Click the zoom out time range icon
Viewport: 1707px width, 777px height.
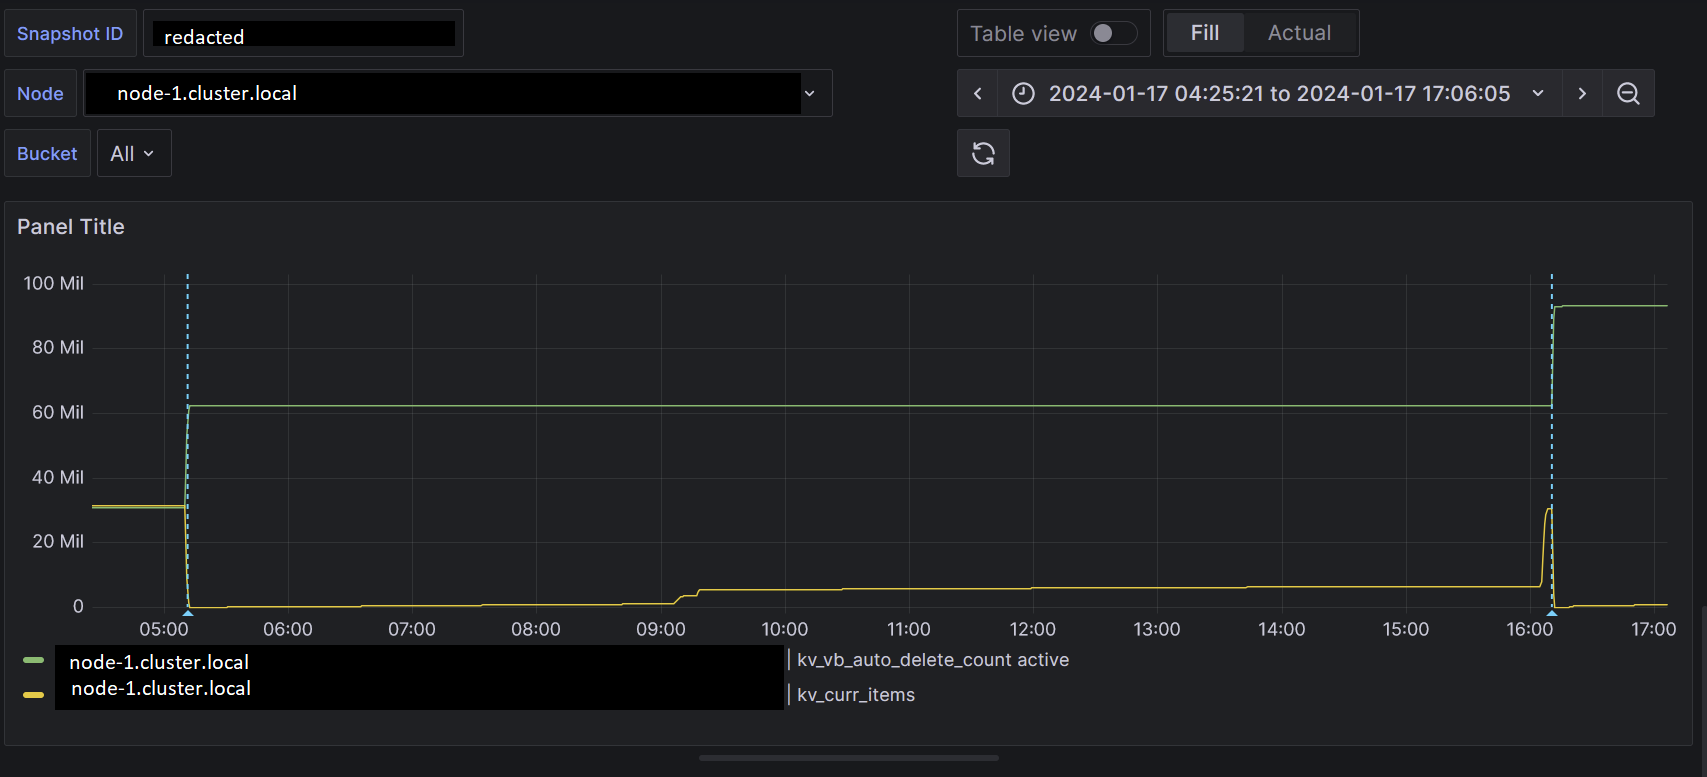click(x=1628, y=93)
